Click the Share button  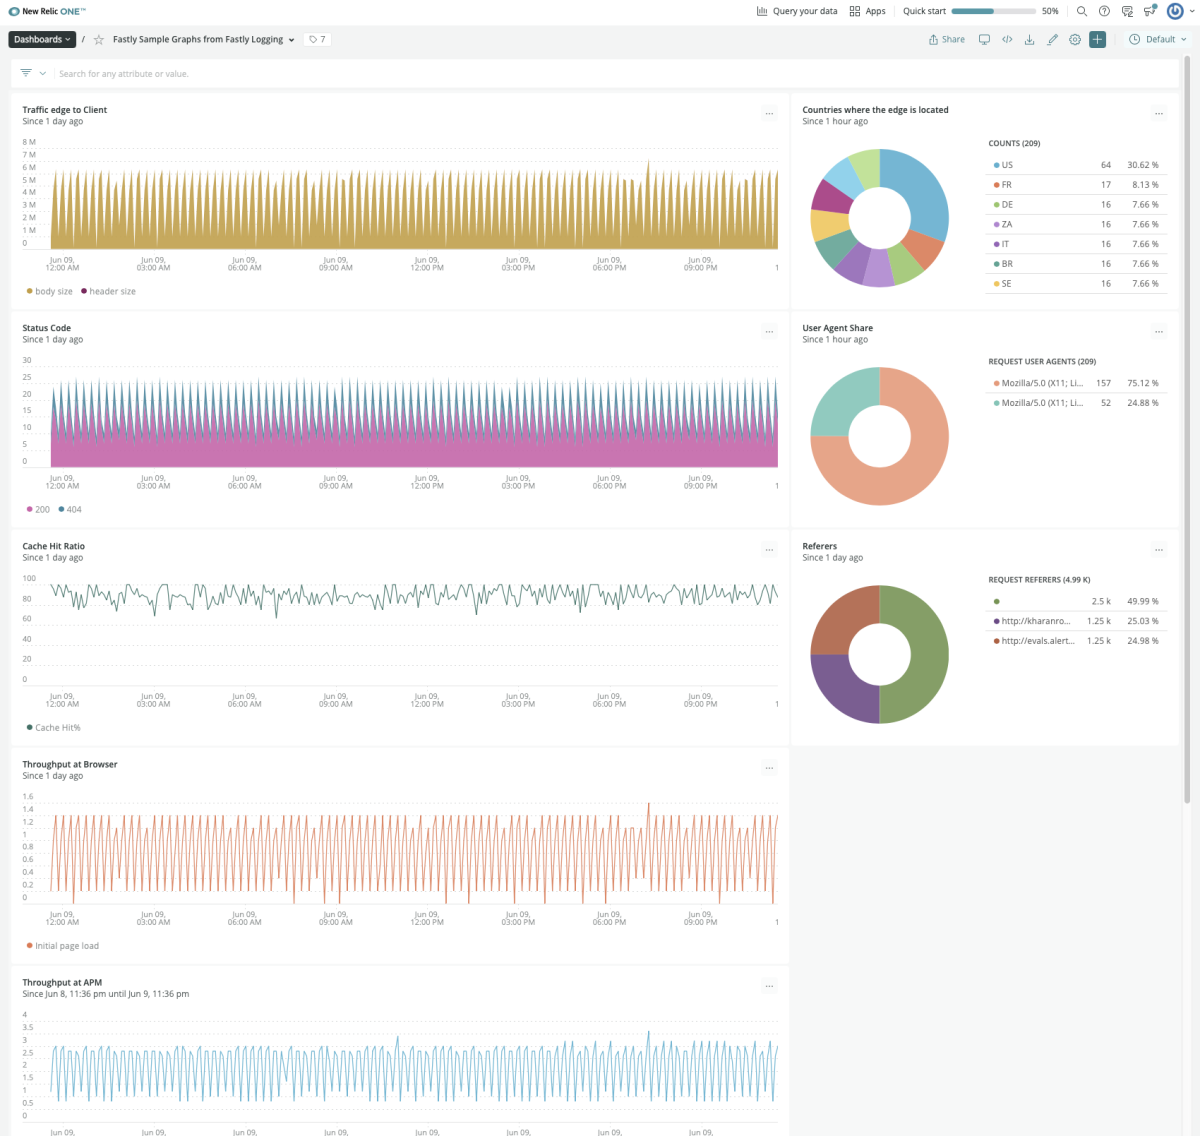point(946,40)
